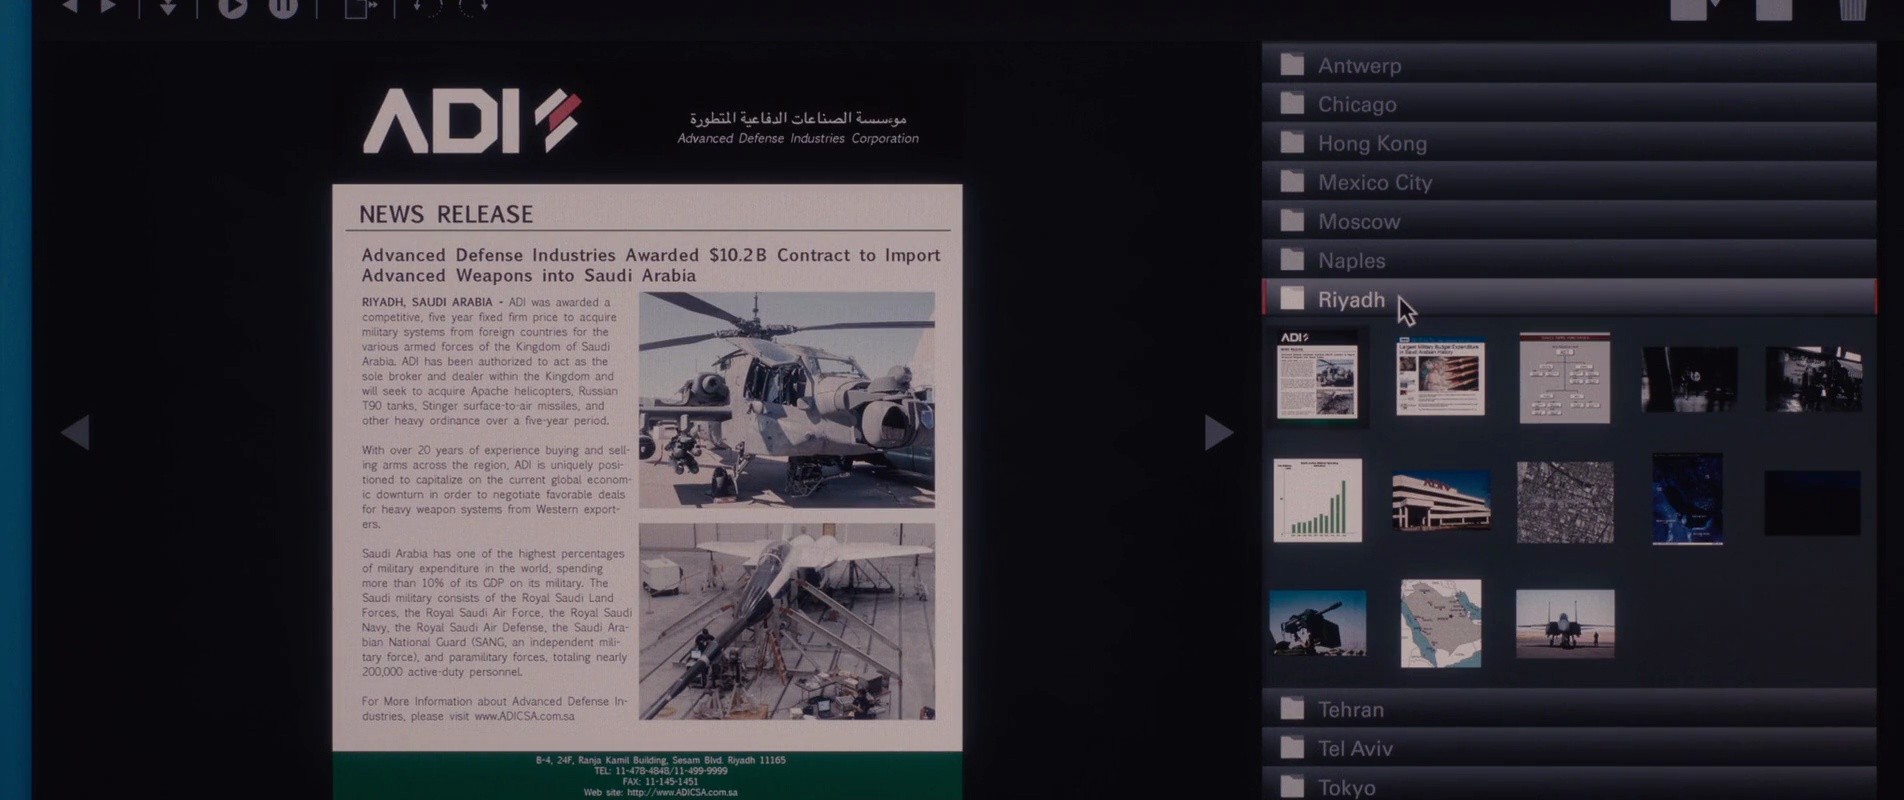Expand the Tel Aviv folder
This screenshot has width=1904, height=800.
[x=1568, y=748]
